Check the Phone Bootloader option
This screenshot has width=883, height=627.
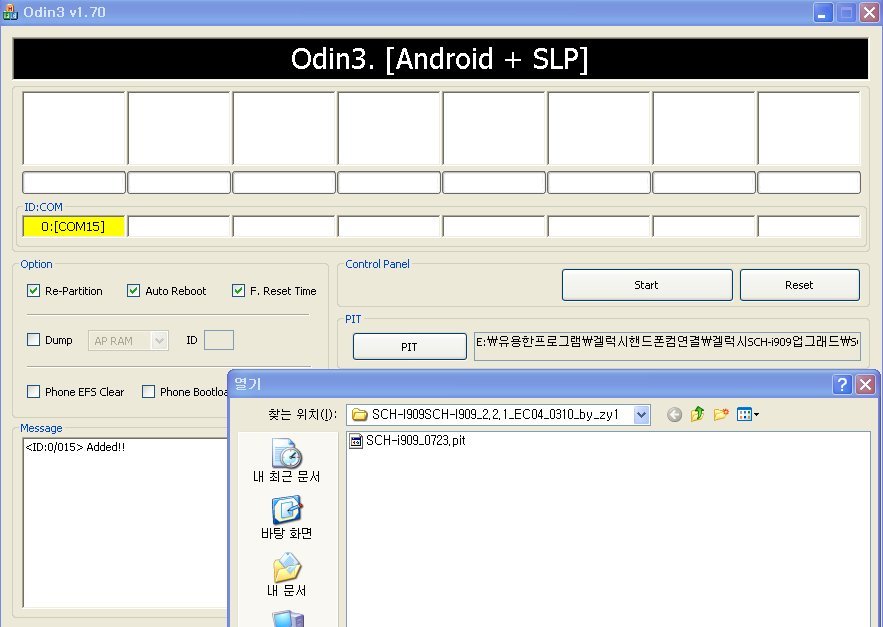point(148,392)
